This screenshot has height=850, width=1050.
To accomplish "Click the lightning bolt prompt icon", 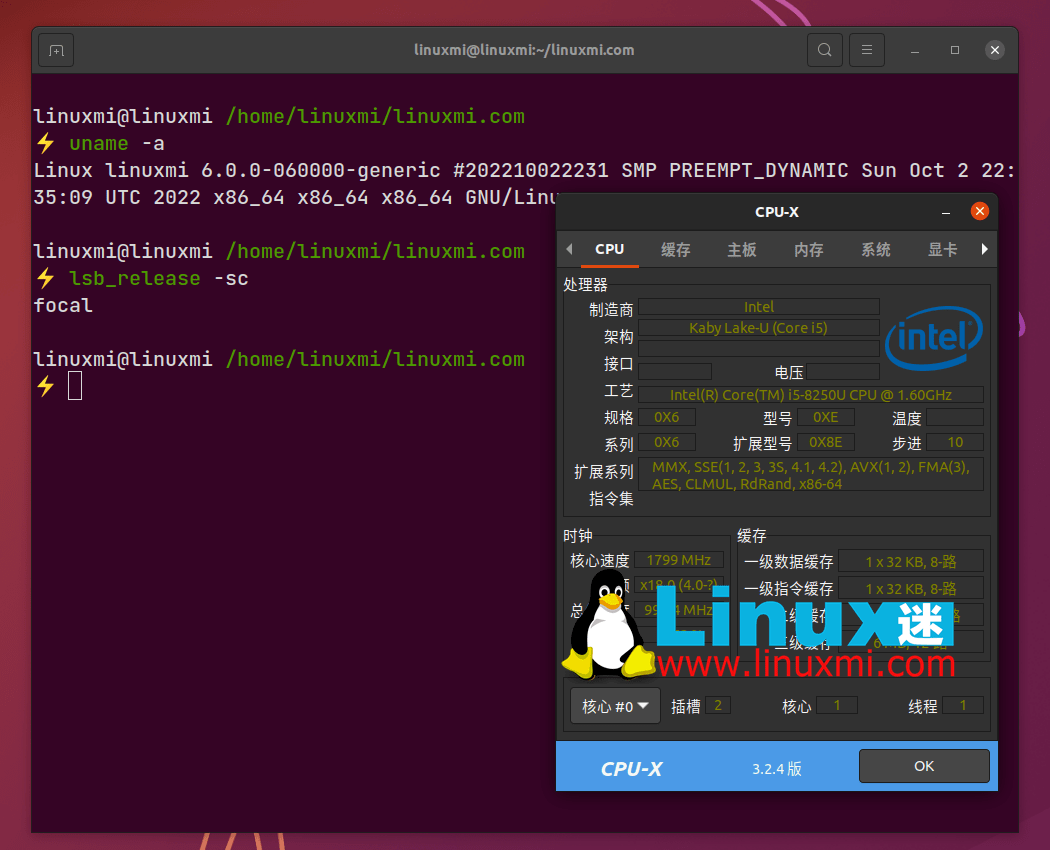I will click(44, 384).
